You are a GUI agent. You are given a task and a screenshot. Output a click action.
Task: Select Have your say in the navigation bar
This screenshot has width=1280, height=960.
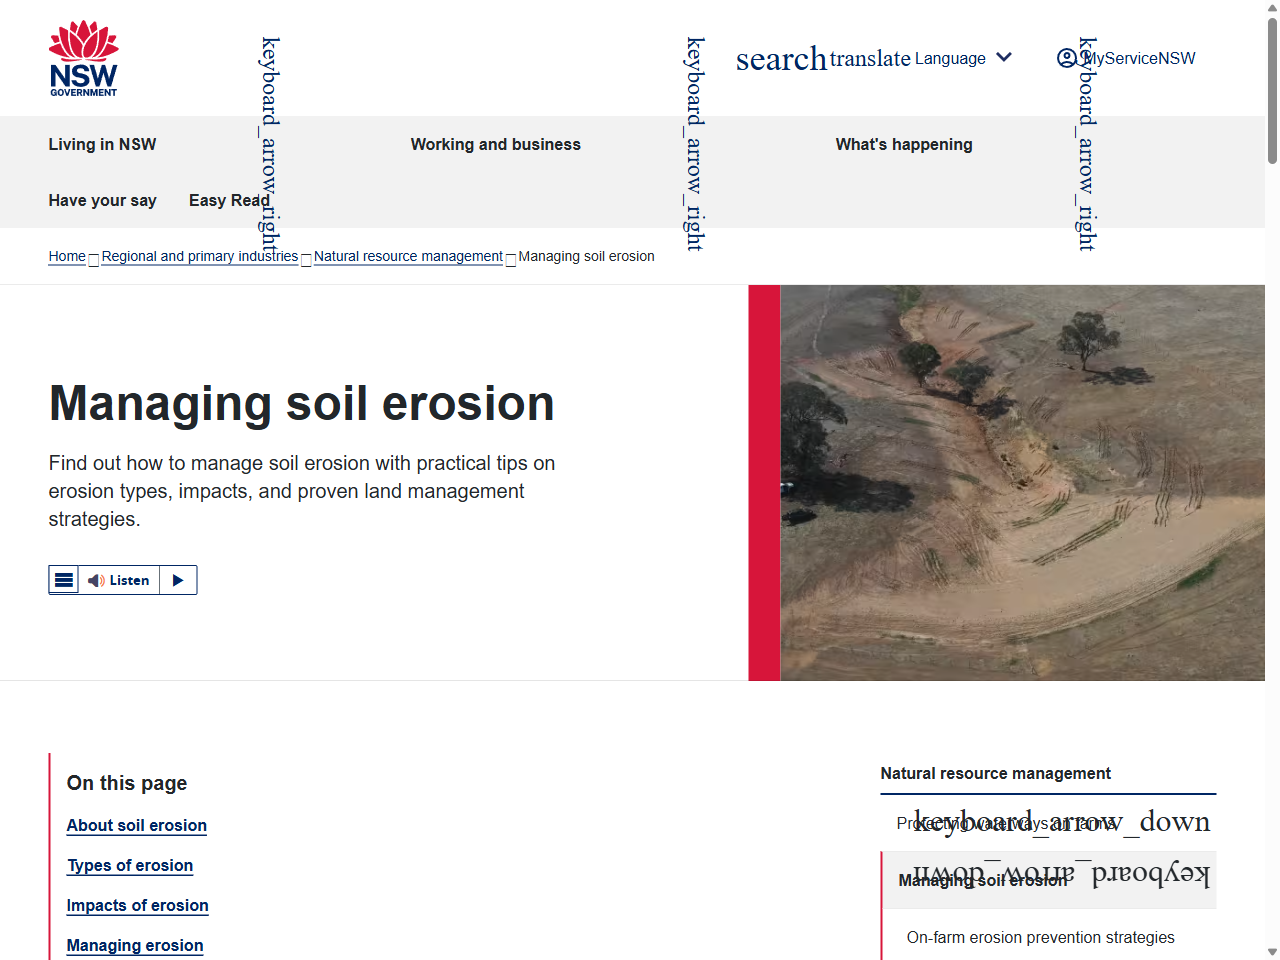pos(102,200)
